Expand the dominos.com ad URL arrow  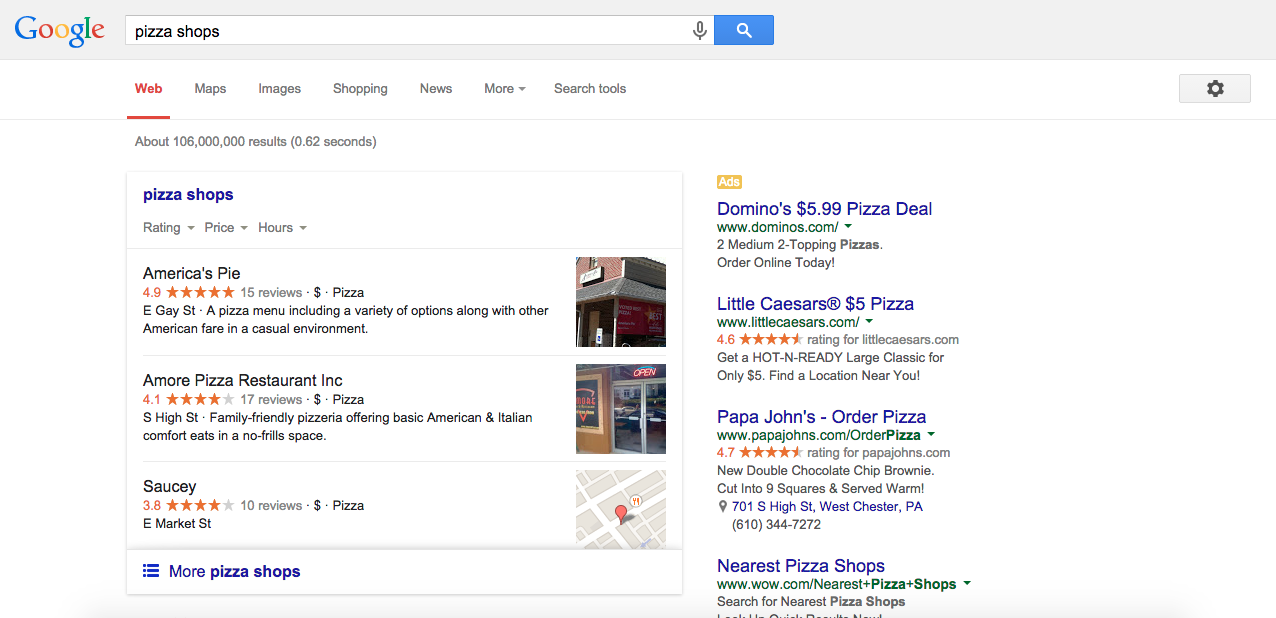[x=848, y=227]
